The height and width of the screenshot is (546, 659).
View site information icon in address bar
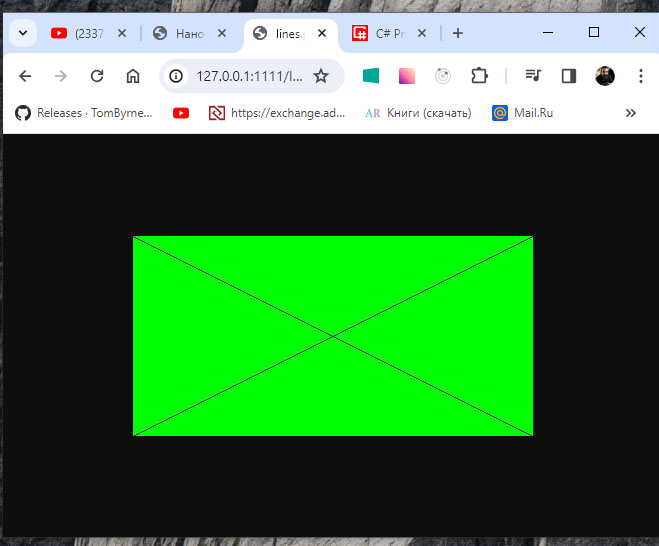point(176,76)
